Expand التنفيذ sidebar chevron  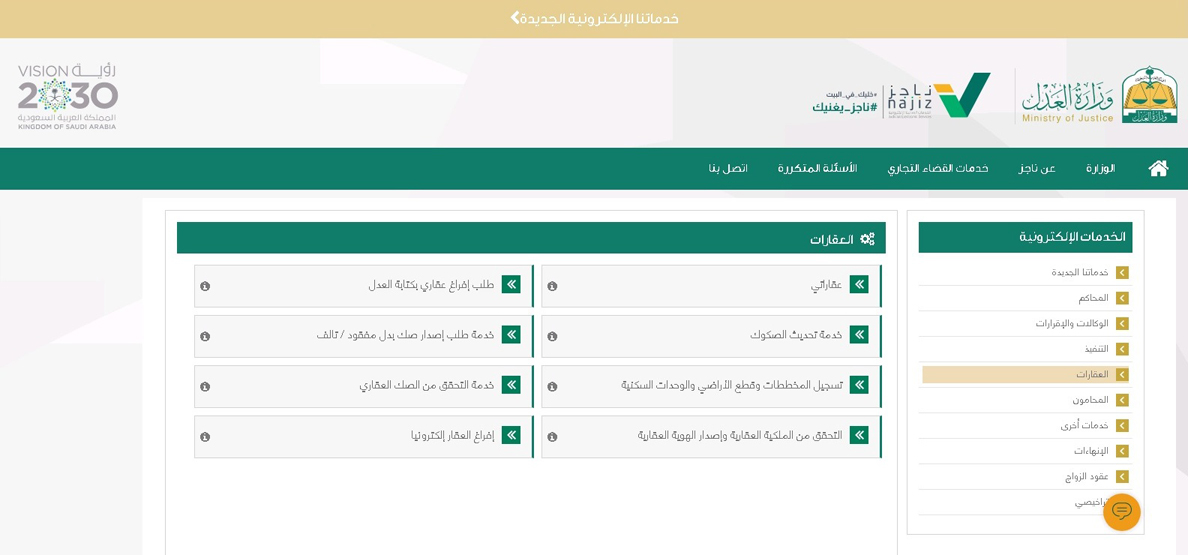pyautogui.click(x=1122, y=349)
